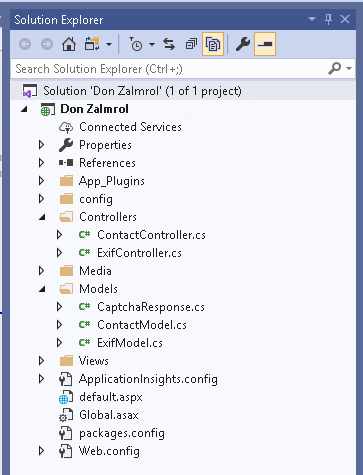Click the Views folder icon

point(66,361)
